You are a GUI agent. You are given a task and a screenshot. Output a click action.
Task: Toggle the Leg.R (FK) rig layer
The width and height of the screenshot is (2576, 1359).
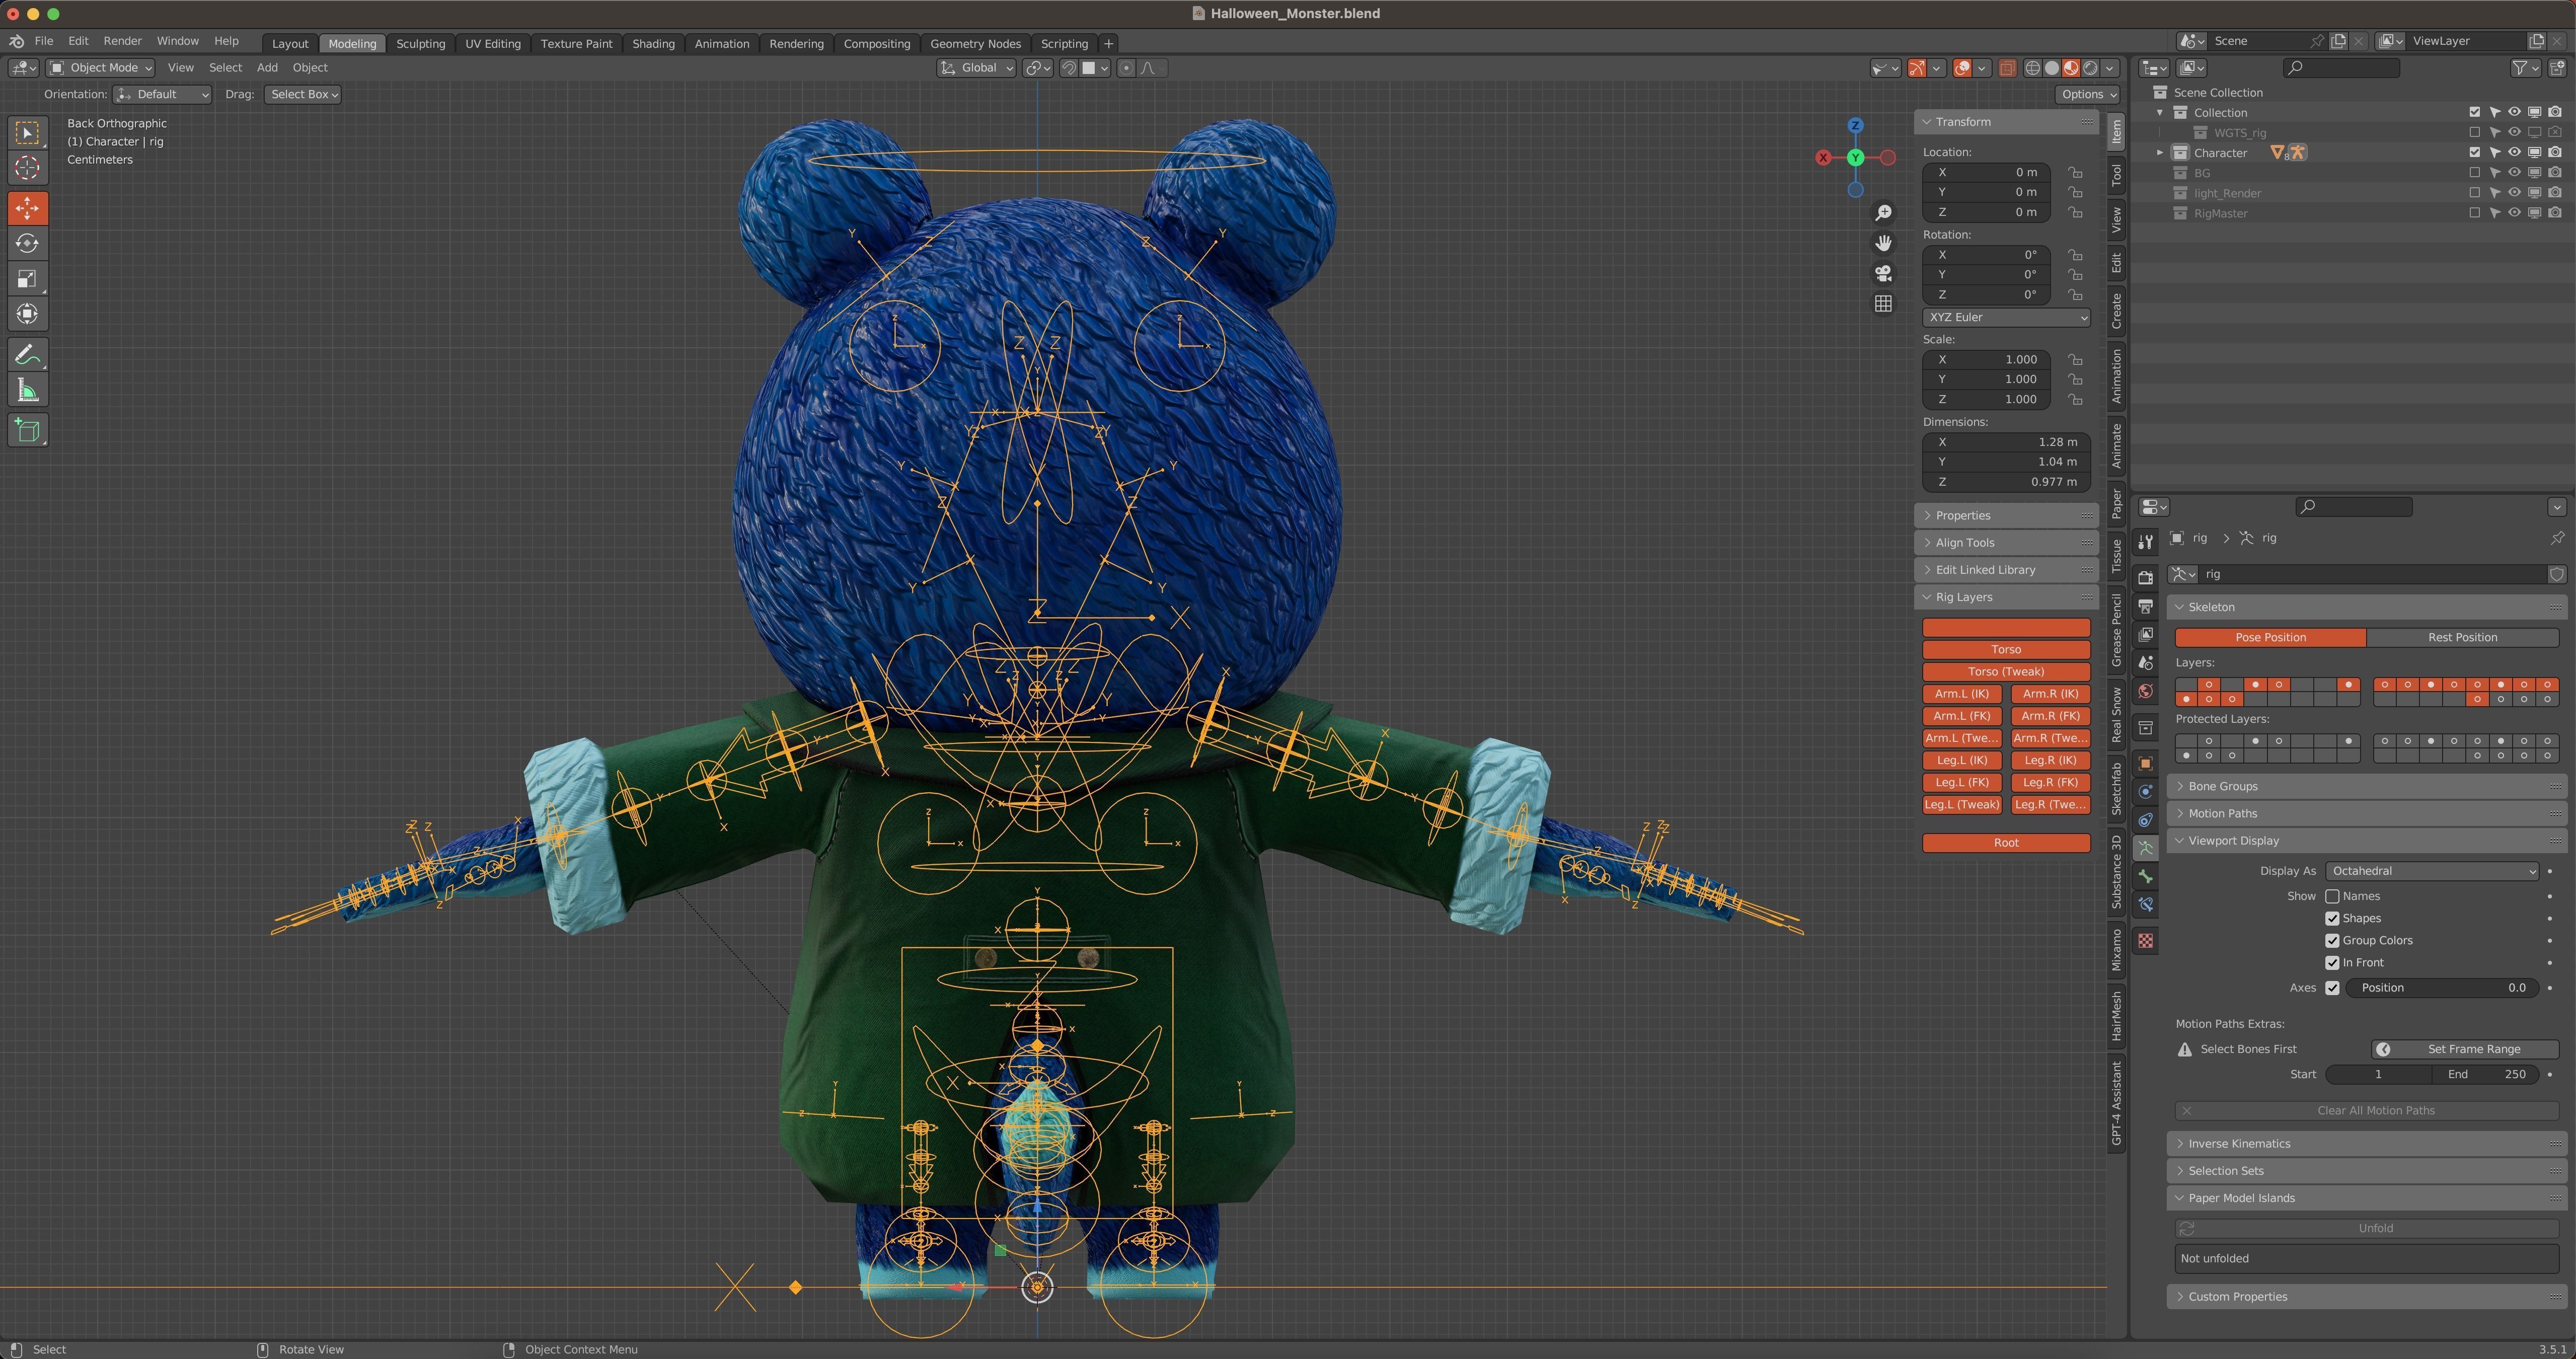(2050, 782)
